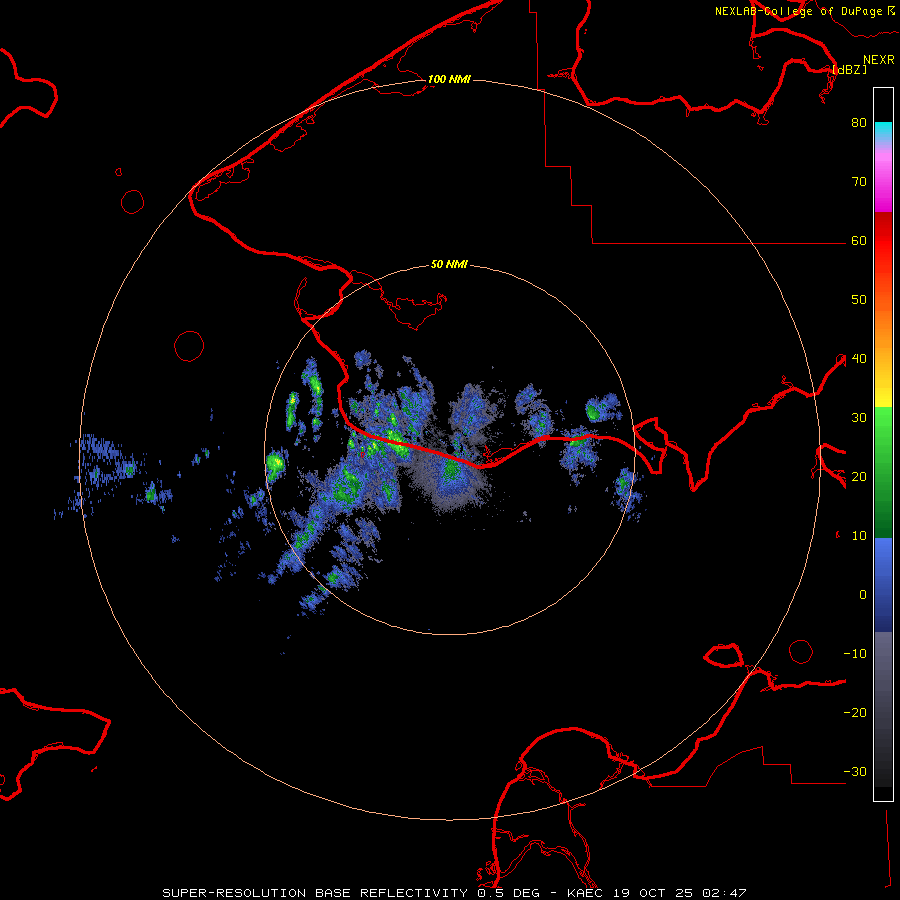Click the -10 dBZ value on the color scale

point(855,654)
